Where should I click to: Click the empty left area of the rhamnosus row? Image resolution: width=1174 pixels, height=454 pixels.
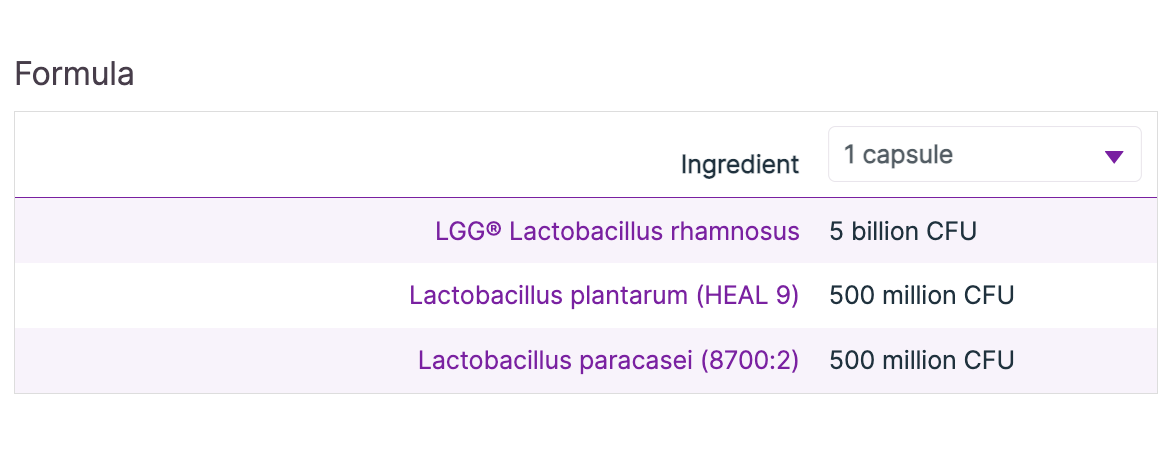point(200,232)
